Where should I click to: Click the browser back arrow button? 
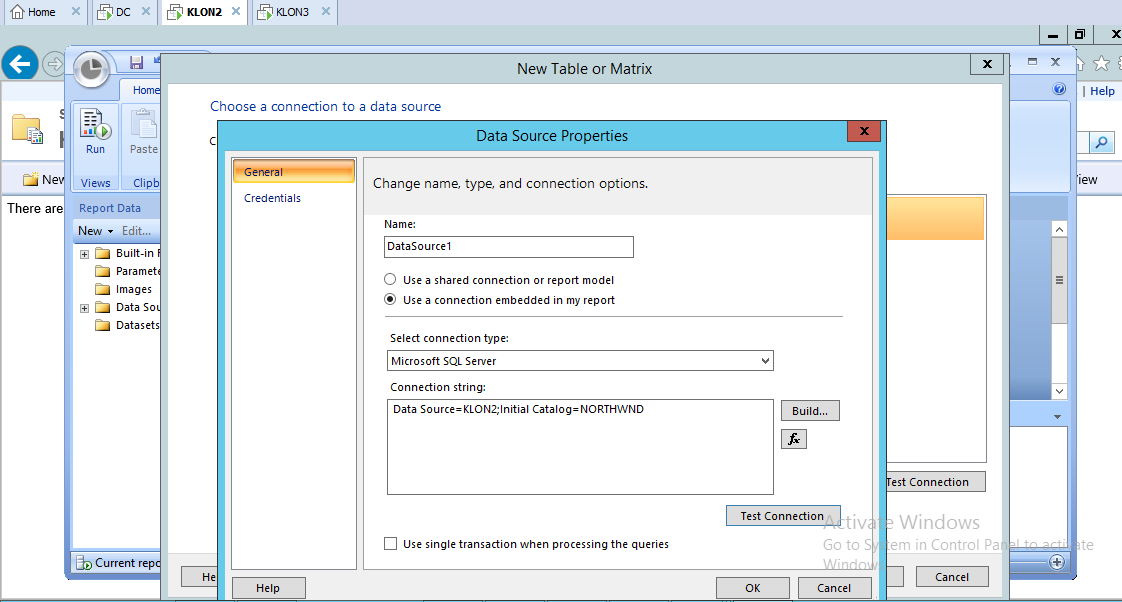pyautogui.click(x=20, y=64)
